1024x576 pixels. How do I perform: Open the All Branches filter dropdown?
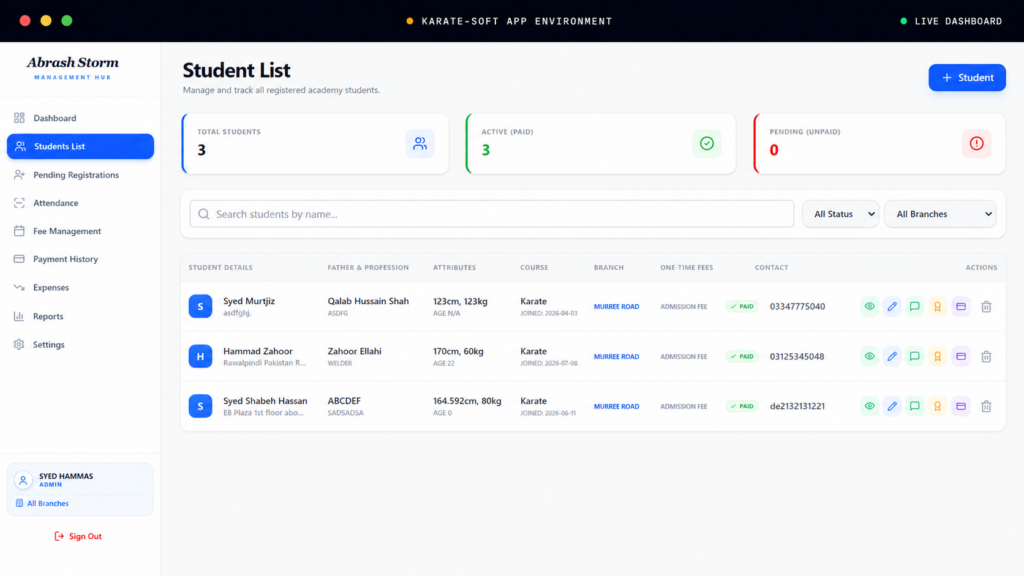pos(940,214)
